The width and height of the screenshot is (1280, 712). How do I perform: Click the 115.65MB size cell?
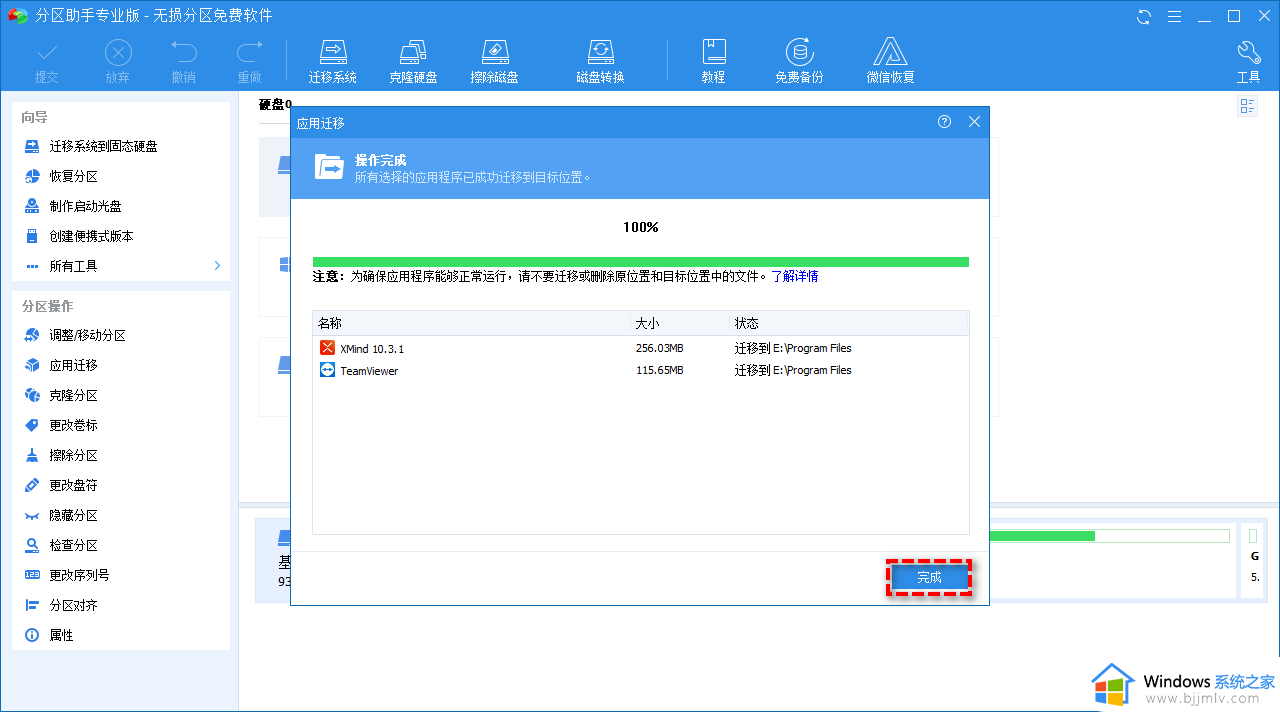tap(659, 370)
